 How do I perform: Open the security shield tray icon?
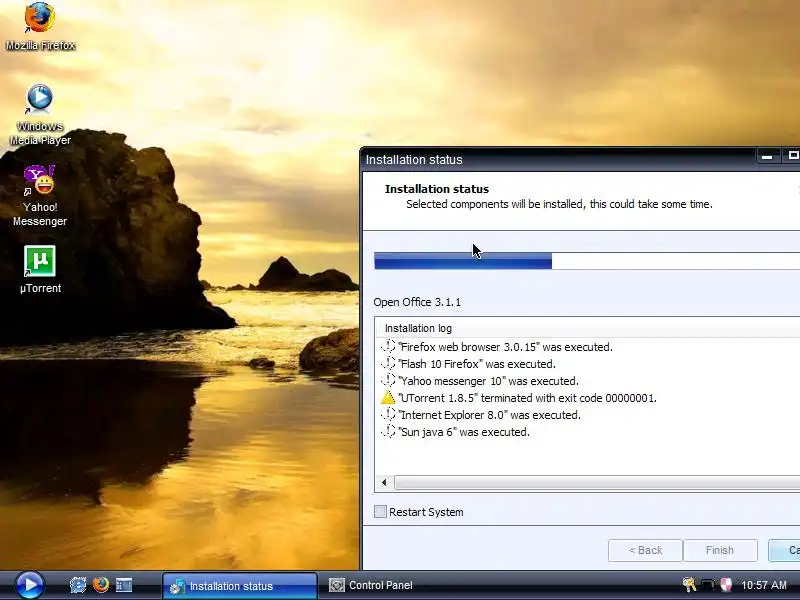726,585
